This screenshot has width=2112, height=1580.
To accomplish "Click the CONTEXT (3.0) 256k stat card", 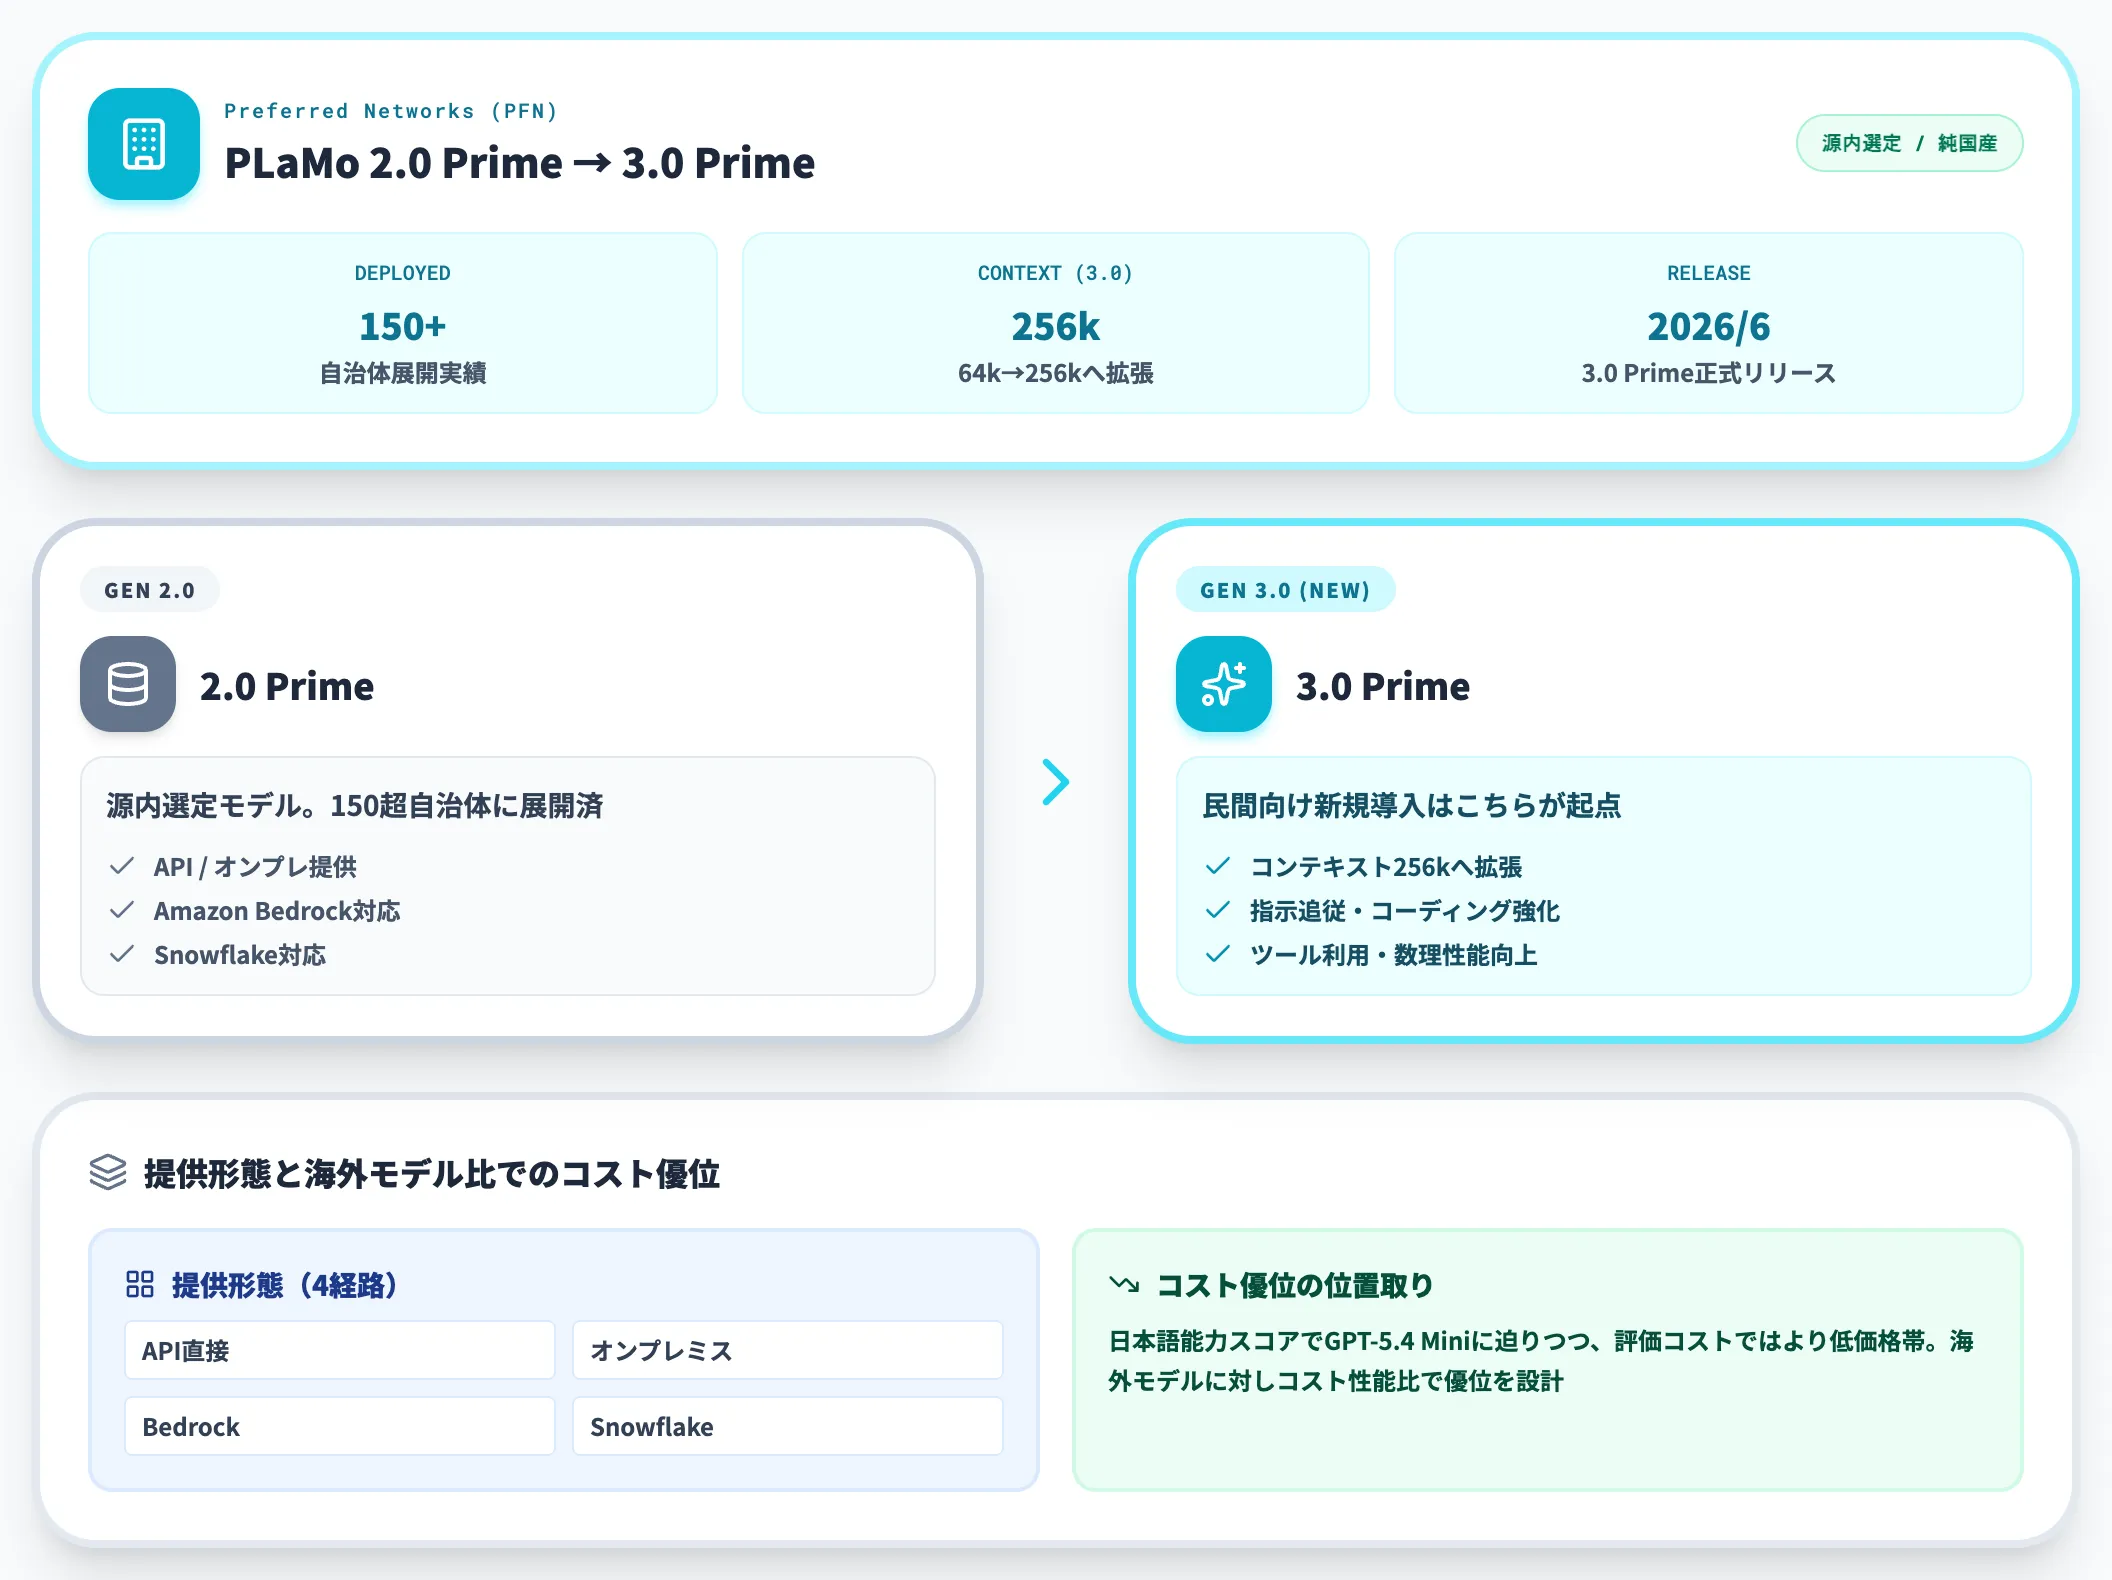I will point(1056,323).
